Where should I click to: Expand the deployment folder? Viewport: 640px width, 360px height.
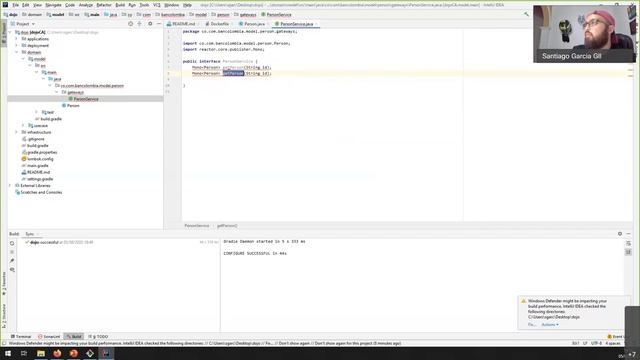coord(16,45)
